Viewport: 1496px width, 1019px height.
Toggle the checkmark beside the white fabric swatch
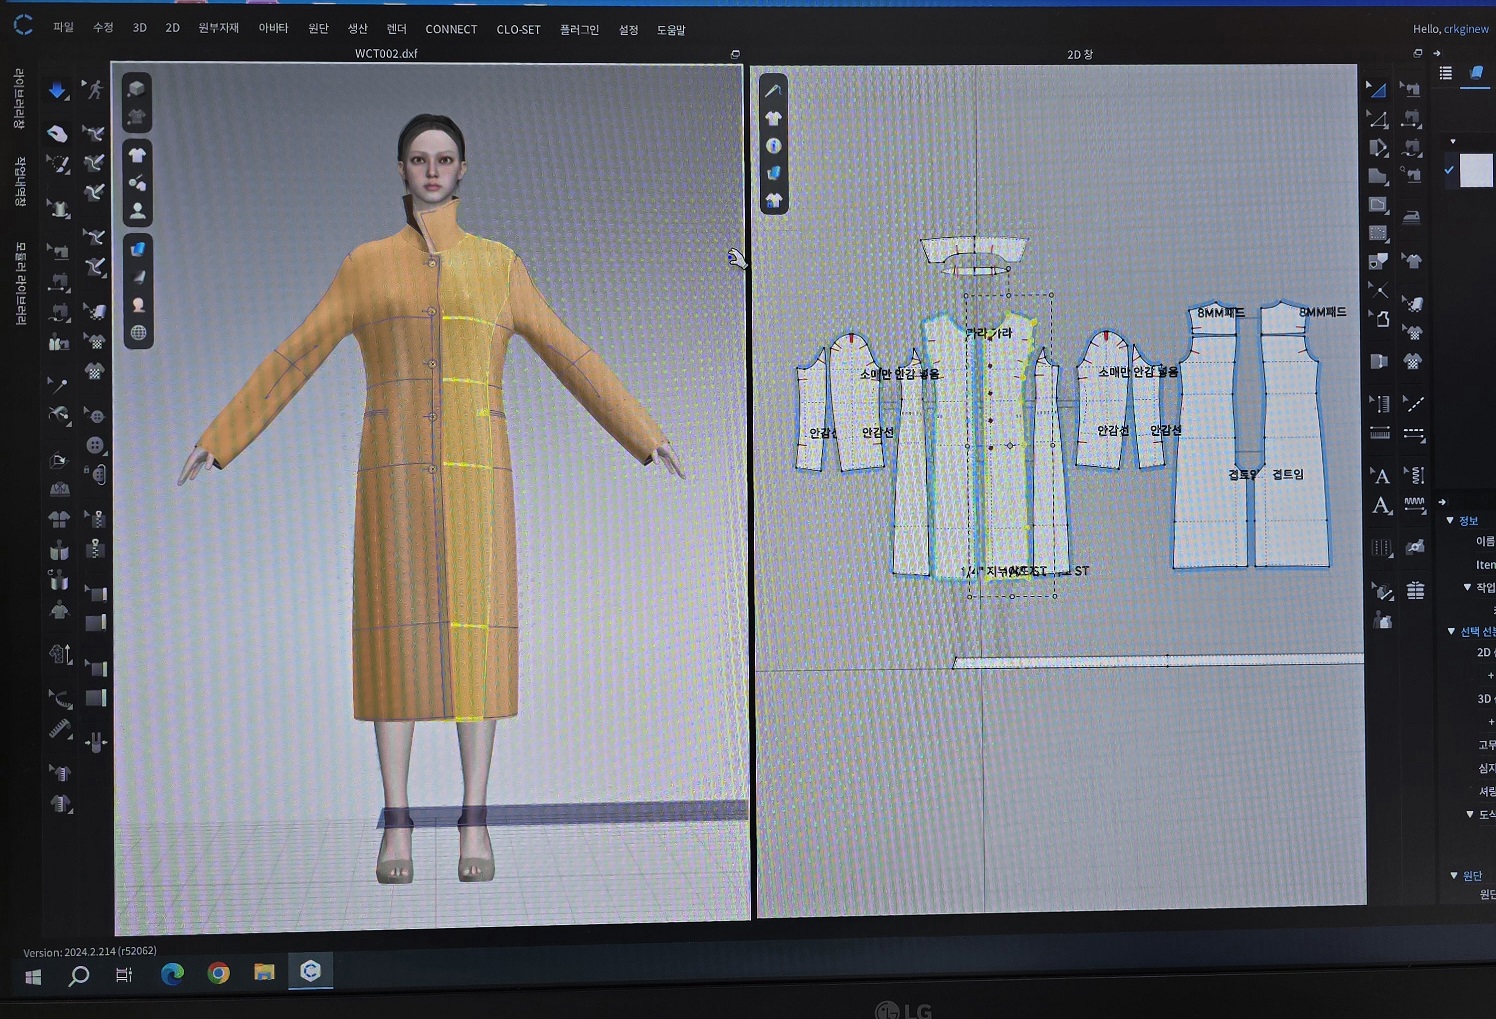pyautogui.click(x=1449, y=170)
